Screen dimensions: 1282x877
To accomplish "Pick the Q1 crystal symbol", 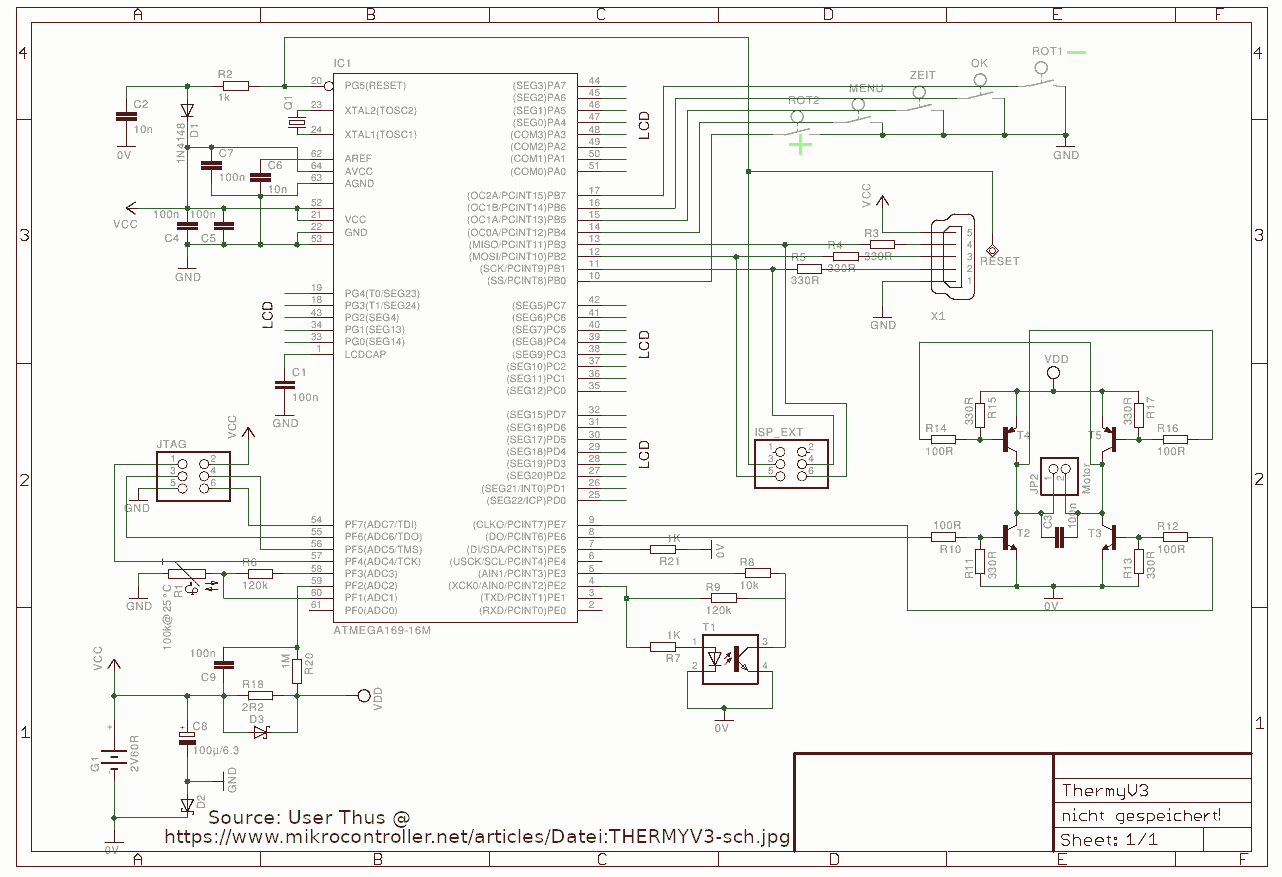I will [297, 122].
